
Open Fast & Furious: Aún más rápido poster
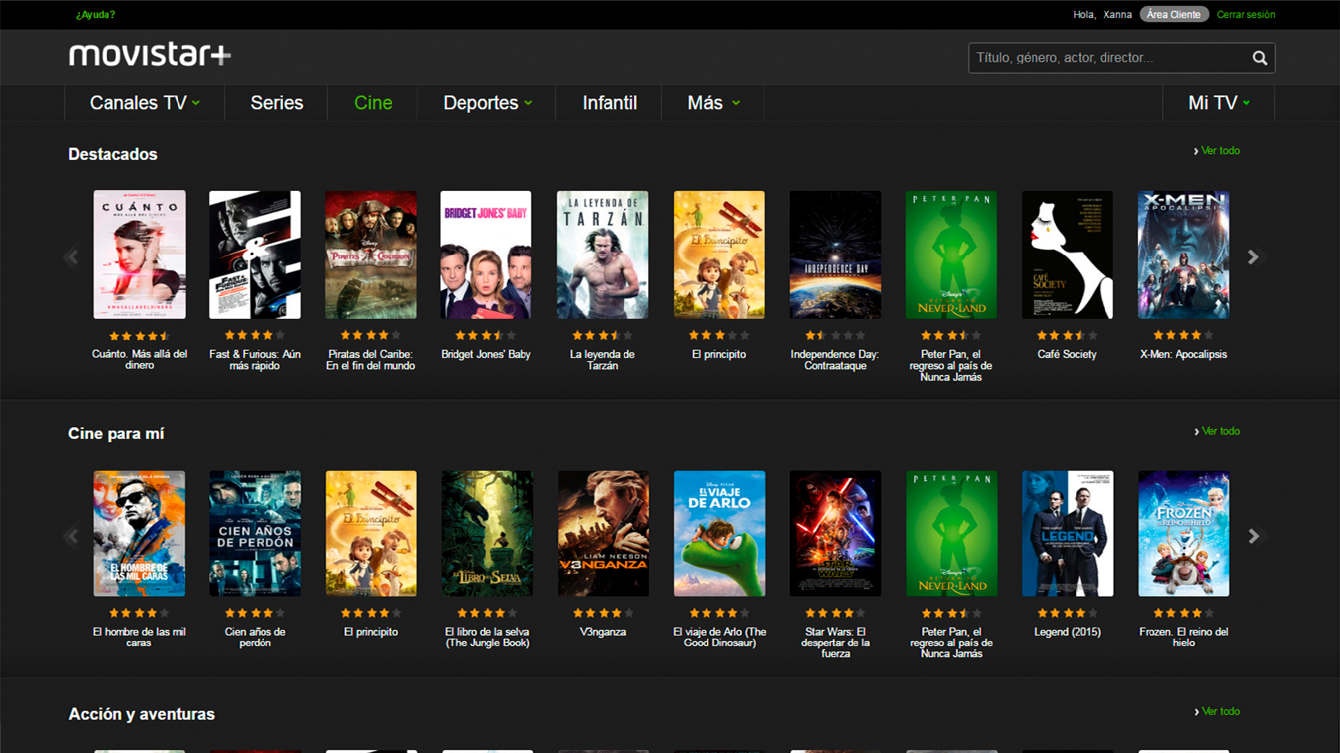[255, 255]
